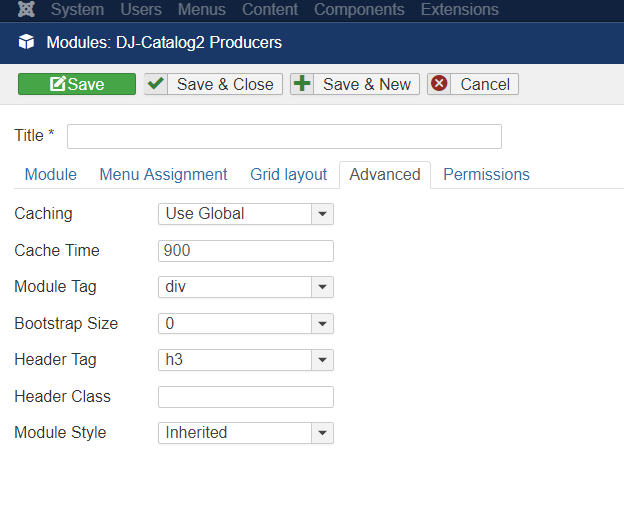Click the Joomla logo icon
The width and height of the screenshot is (624, 512).
tap(26, 9)
